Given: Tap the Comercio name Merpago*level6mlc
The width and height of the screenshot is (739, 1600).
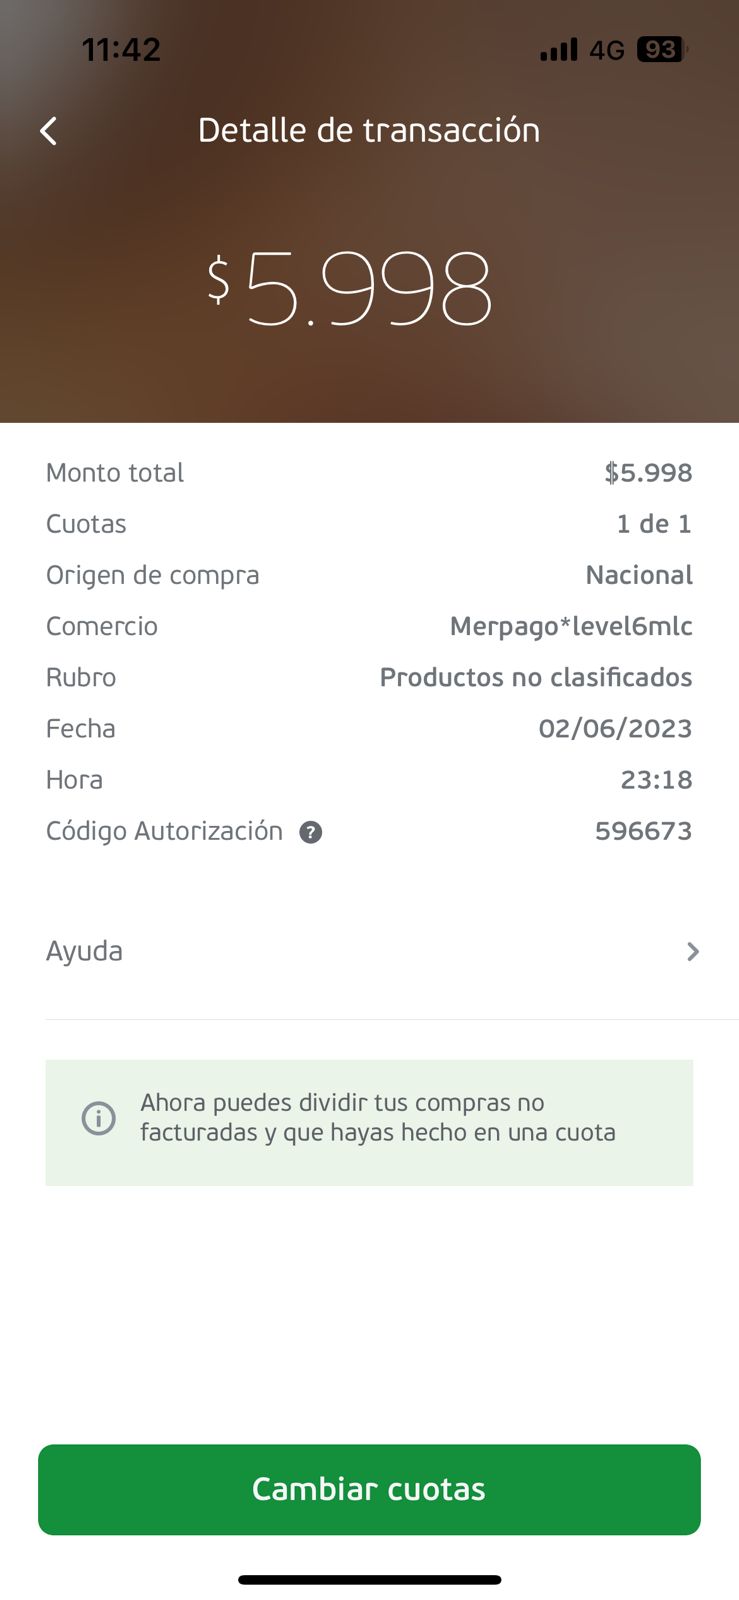Looking at the screenshot, I should click(x=571, y=626).
